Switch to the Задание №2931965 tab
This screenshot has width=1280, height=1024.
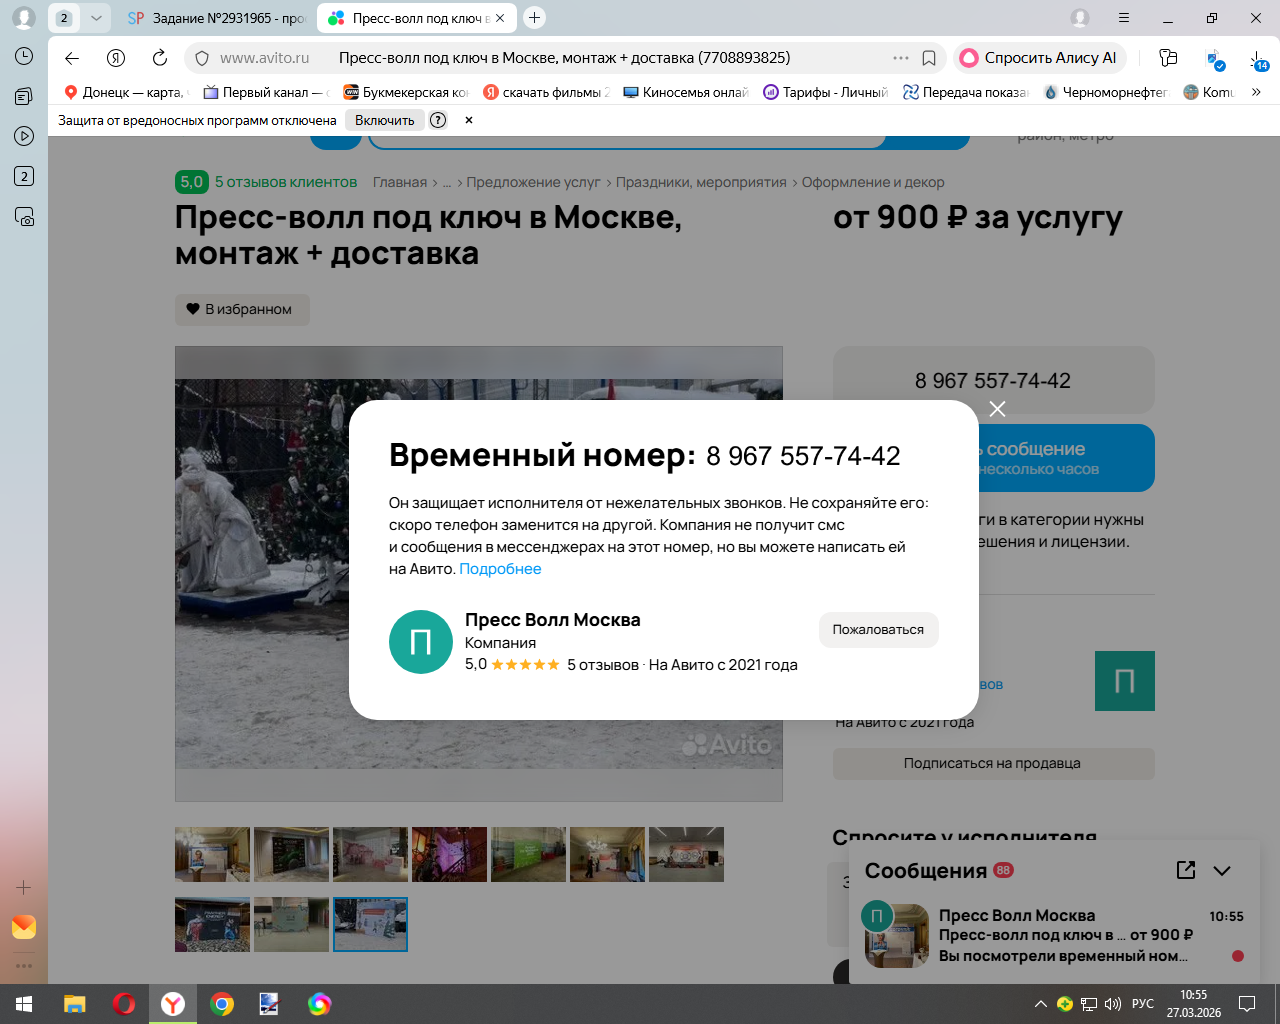pyautogui.click(x=216, y=18)
